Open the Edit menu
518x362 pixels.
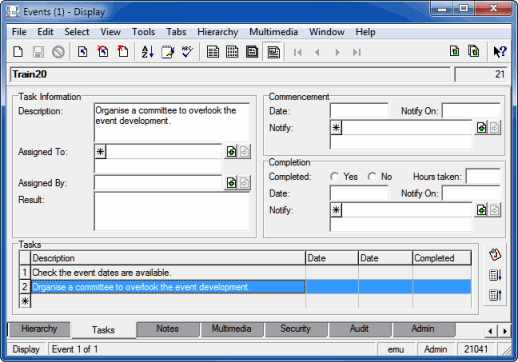(x=45, y=32)
